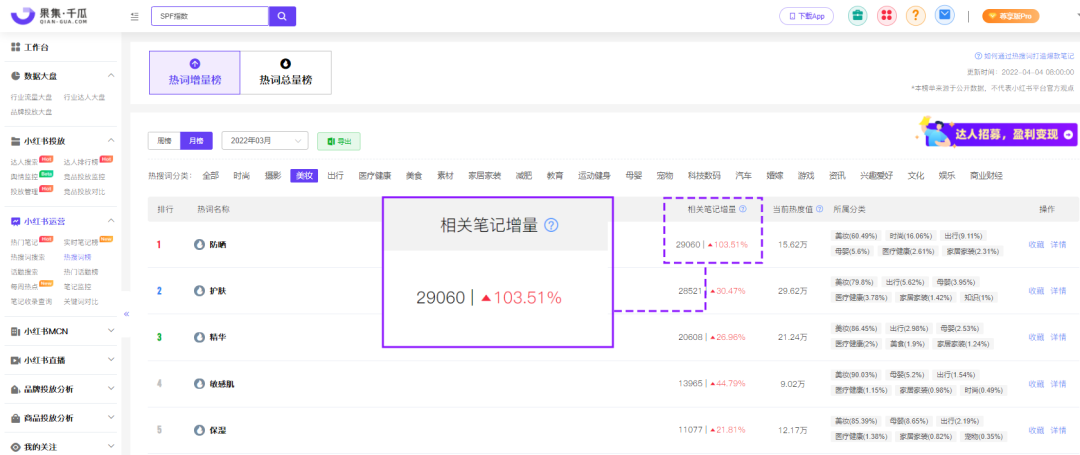Click the orange question mark help icon

(915, 16)
